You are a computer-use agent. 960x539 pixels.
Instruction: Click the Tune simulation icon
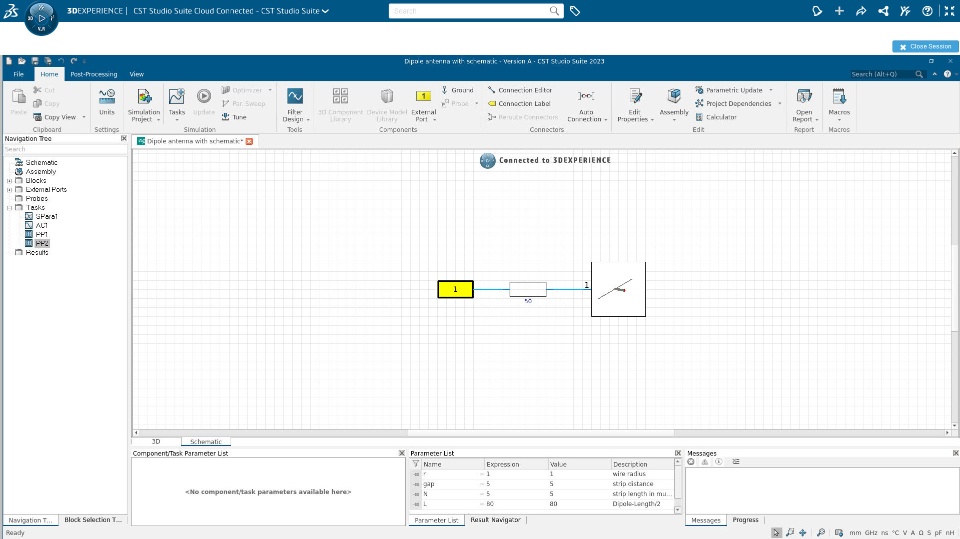point(226,117)
